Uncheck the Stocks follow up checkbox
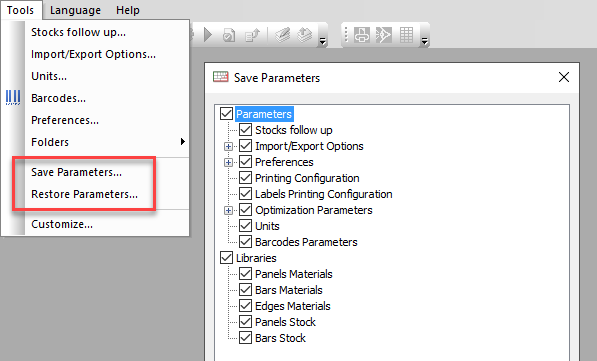Screen dimensions: 597x361 coord(246,129)
